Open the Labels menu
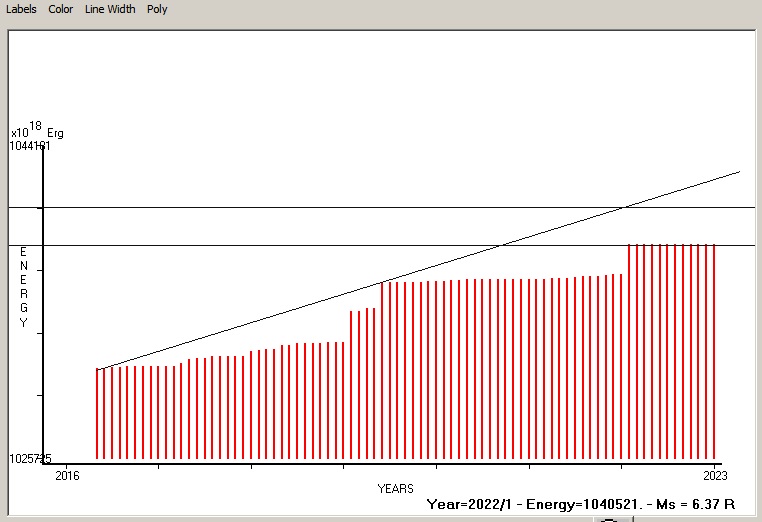 pos(21,9)
